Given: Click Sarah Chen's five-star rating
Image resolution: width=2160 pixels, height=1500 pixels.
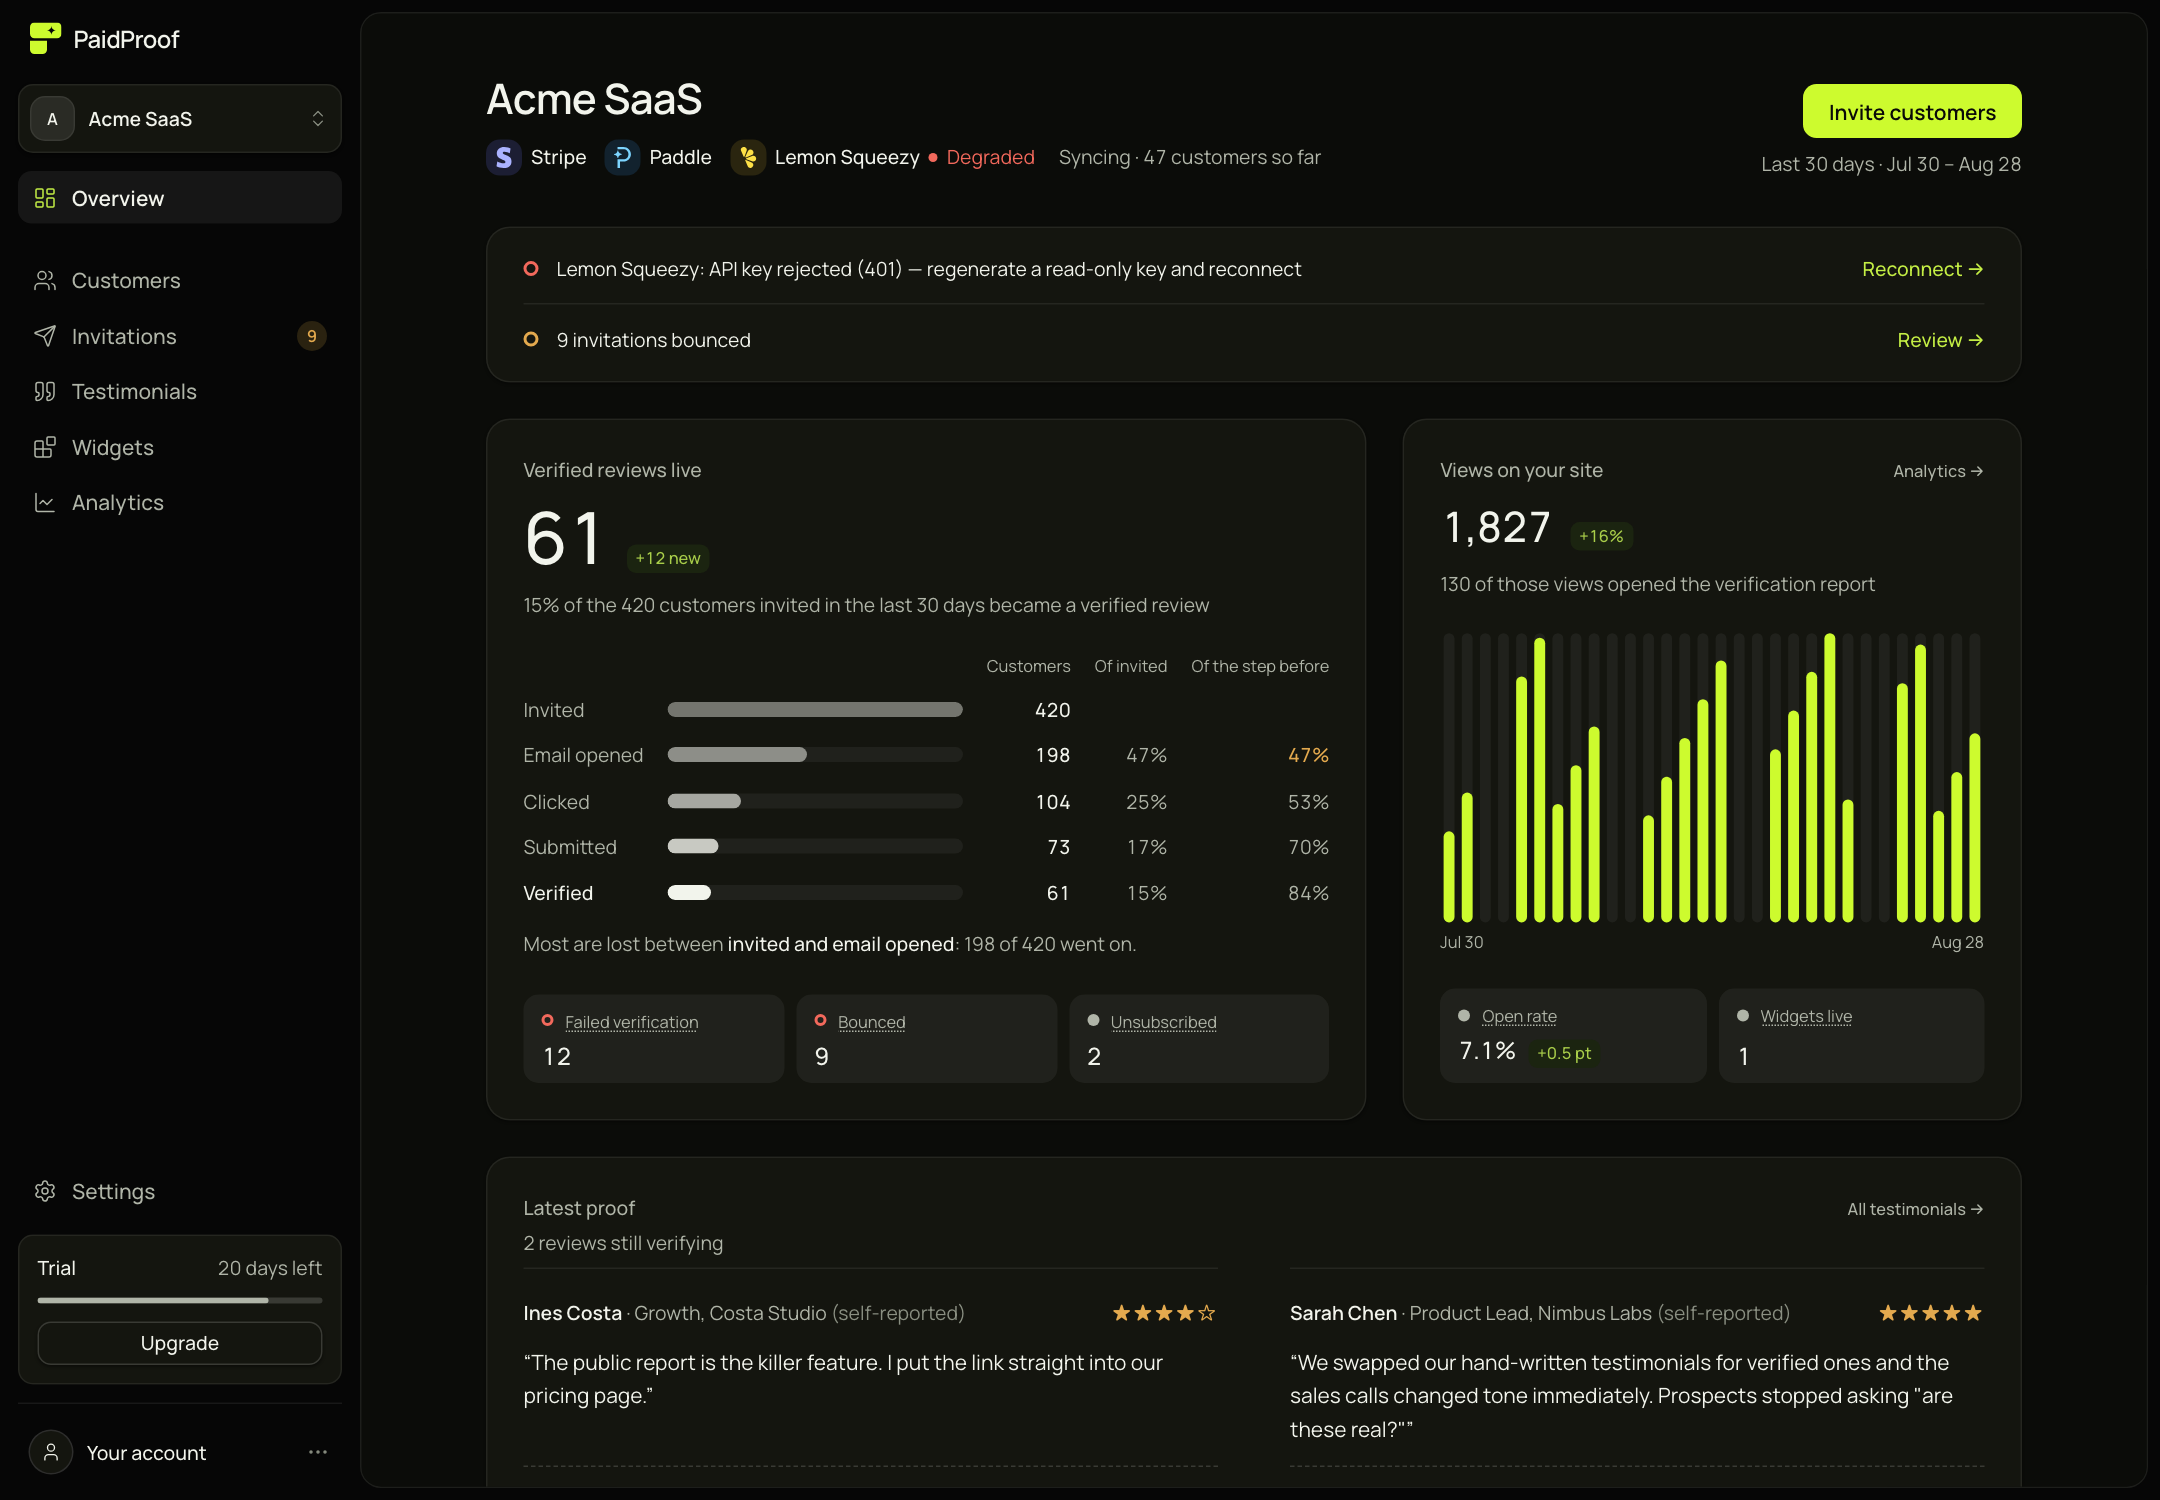Looking at the screenshot, I should 1930,1313.
